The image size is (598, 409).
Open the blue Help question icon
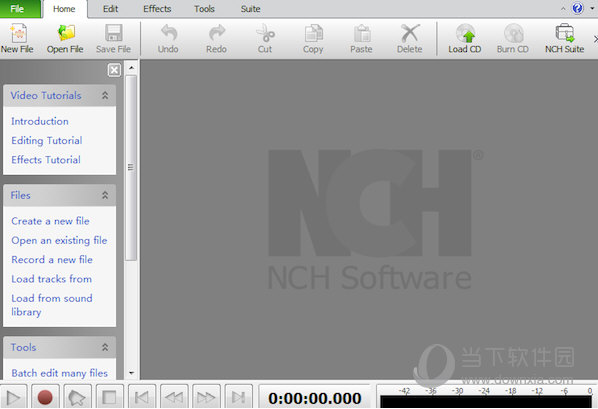(578, 8)
